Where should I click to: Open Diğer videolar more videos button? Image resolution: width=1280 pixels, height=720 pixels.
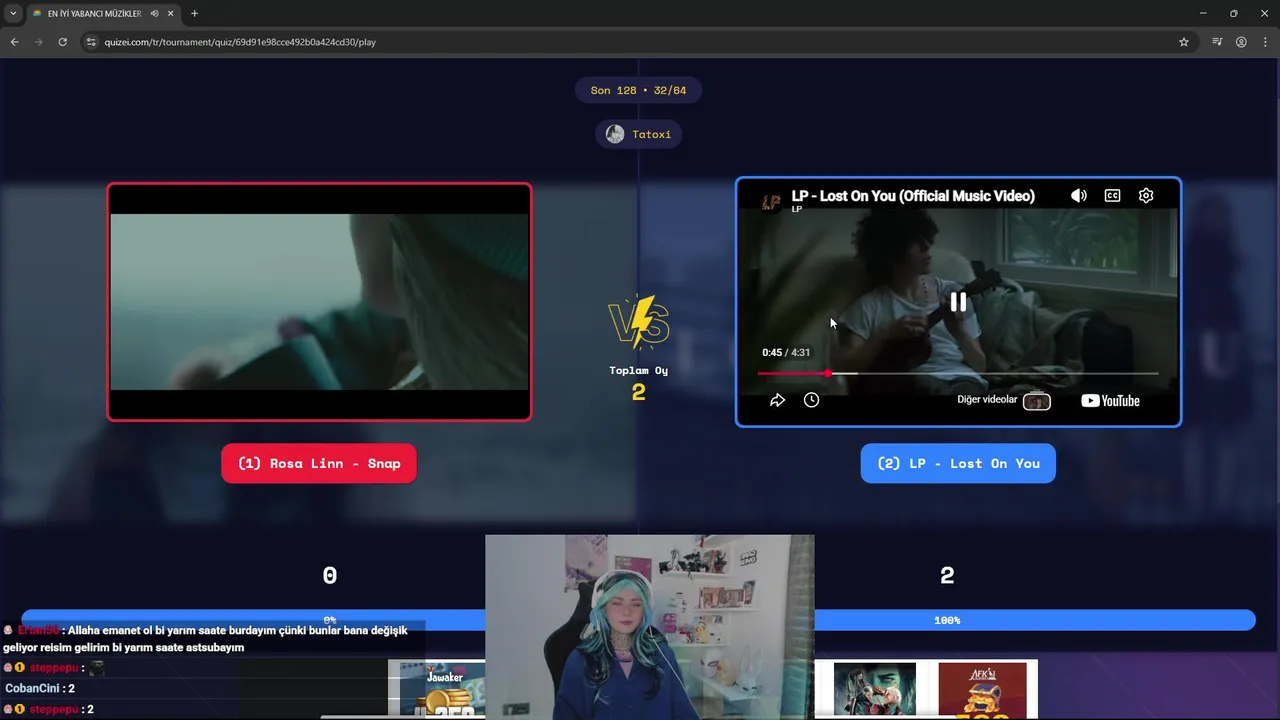[1004, 400]
